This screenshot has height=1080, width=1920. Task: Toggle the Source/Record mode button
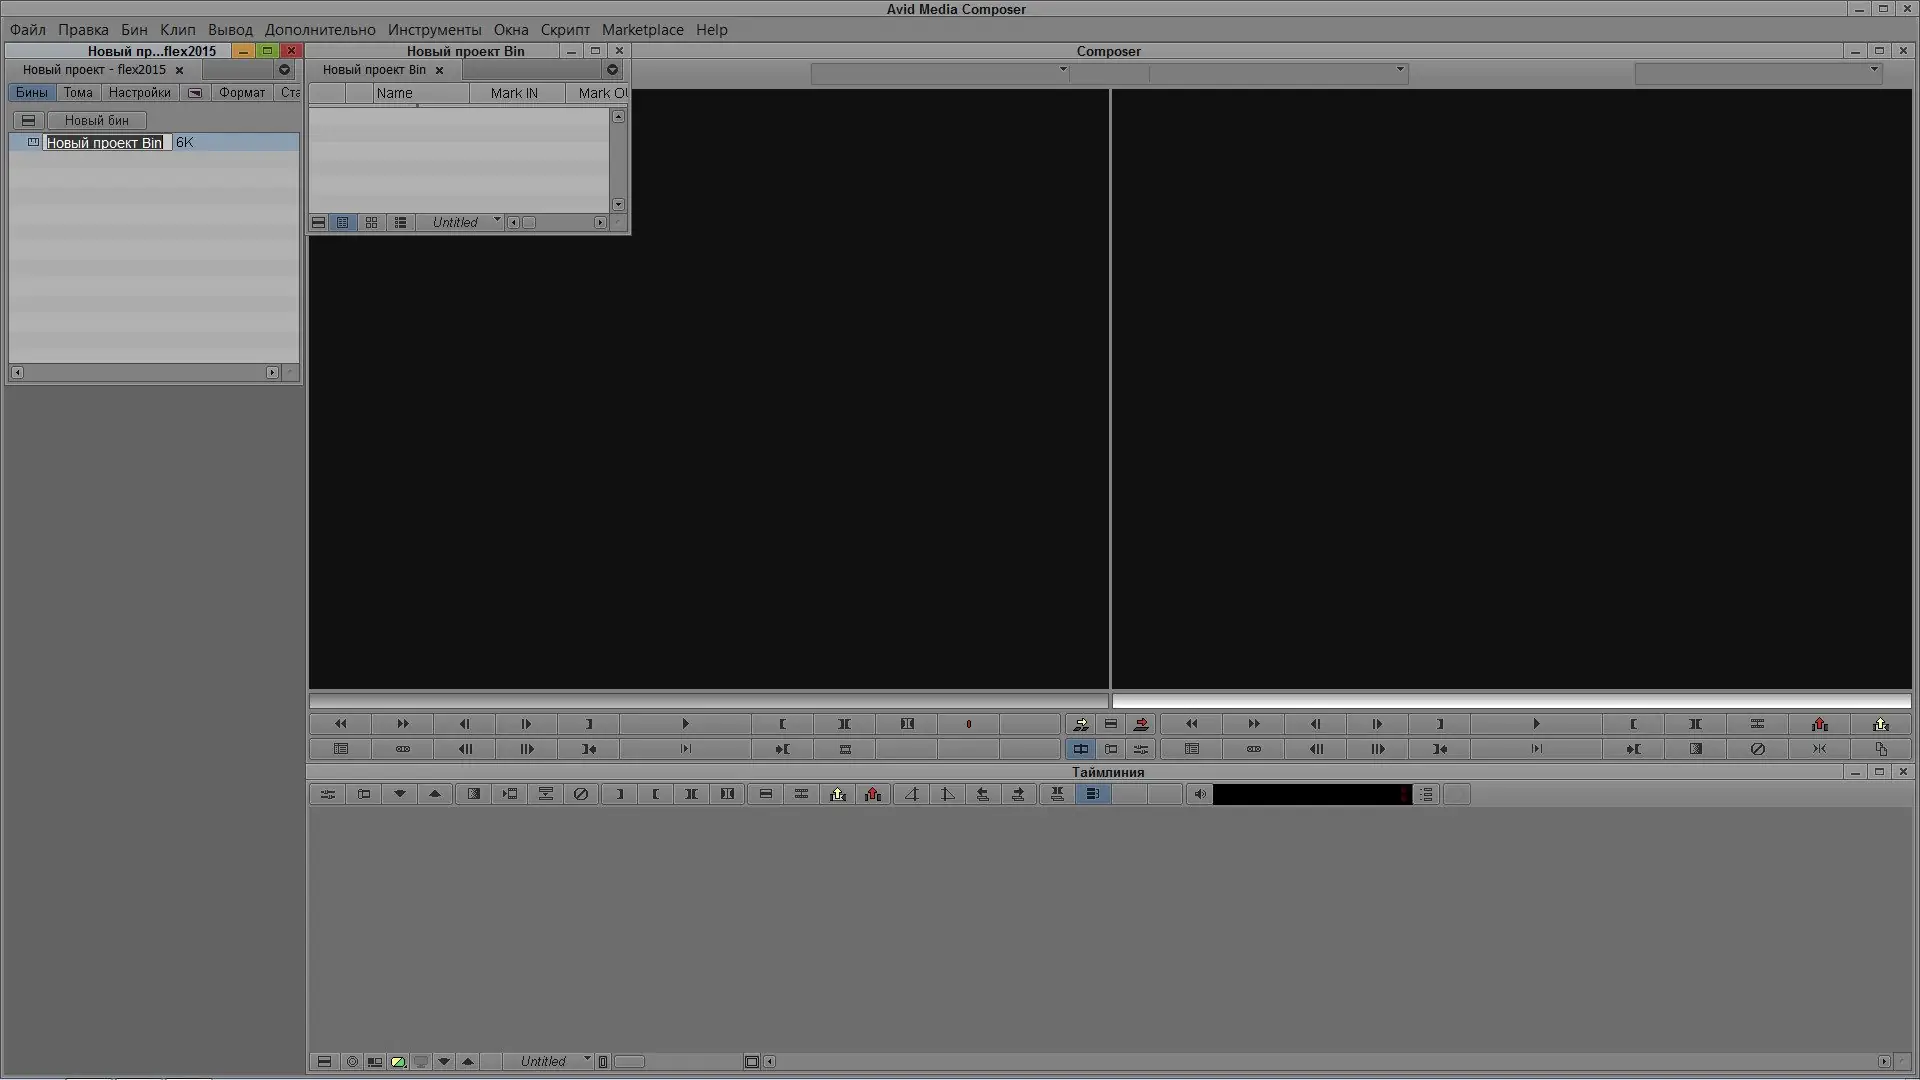(x=1081, y=749)
